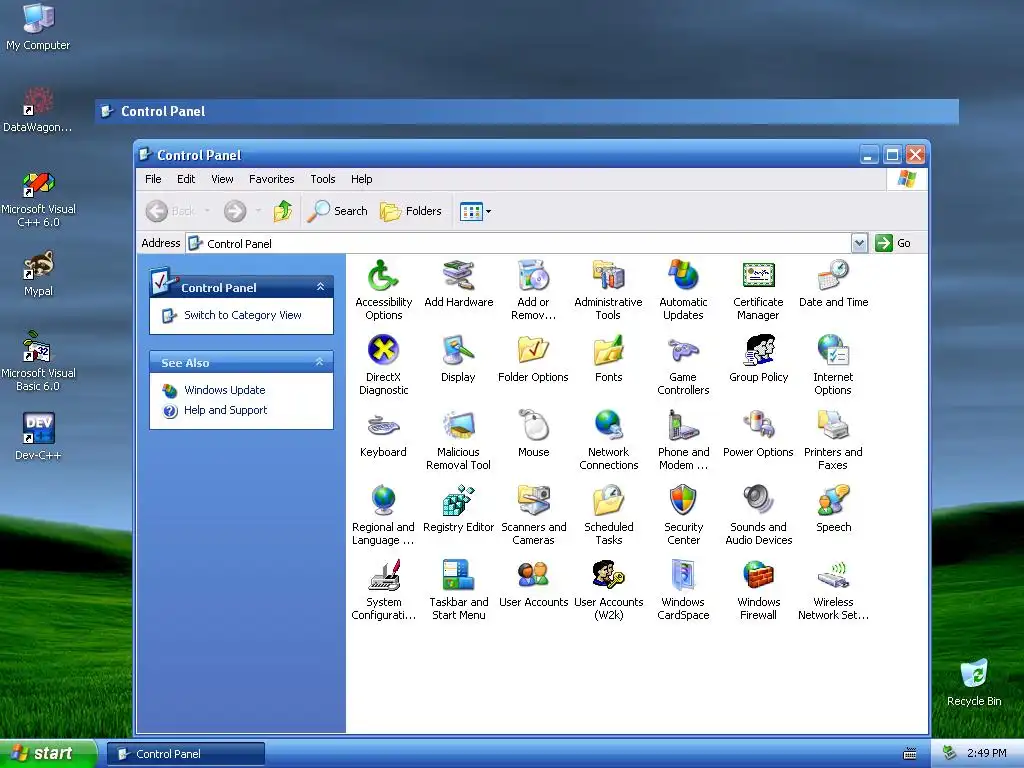
Task: Select Wireless Network Setup icon
Action: click(833, 576)
